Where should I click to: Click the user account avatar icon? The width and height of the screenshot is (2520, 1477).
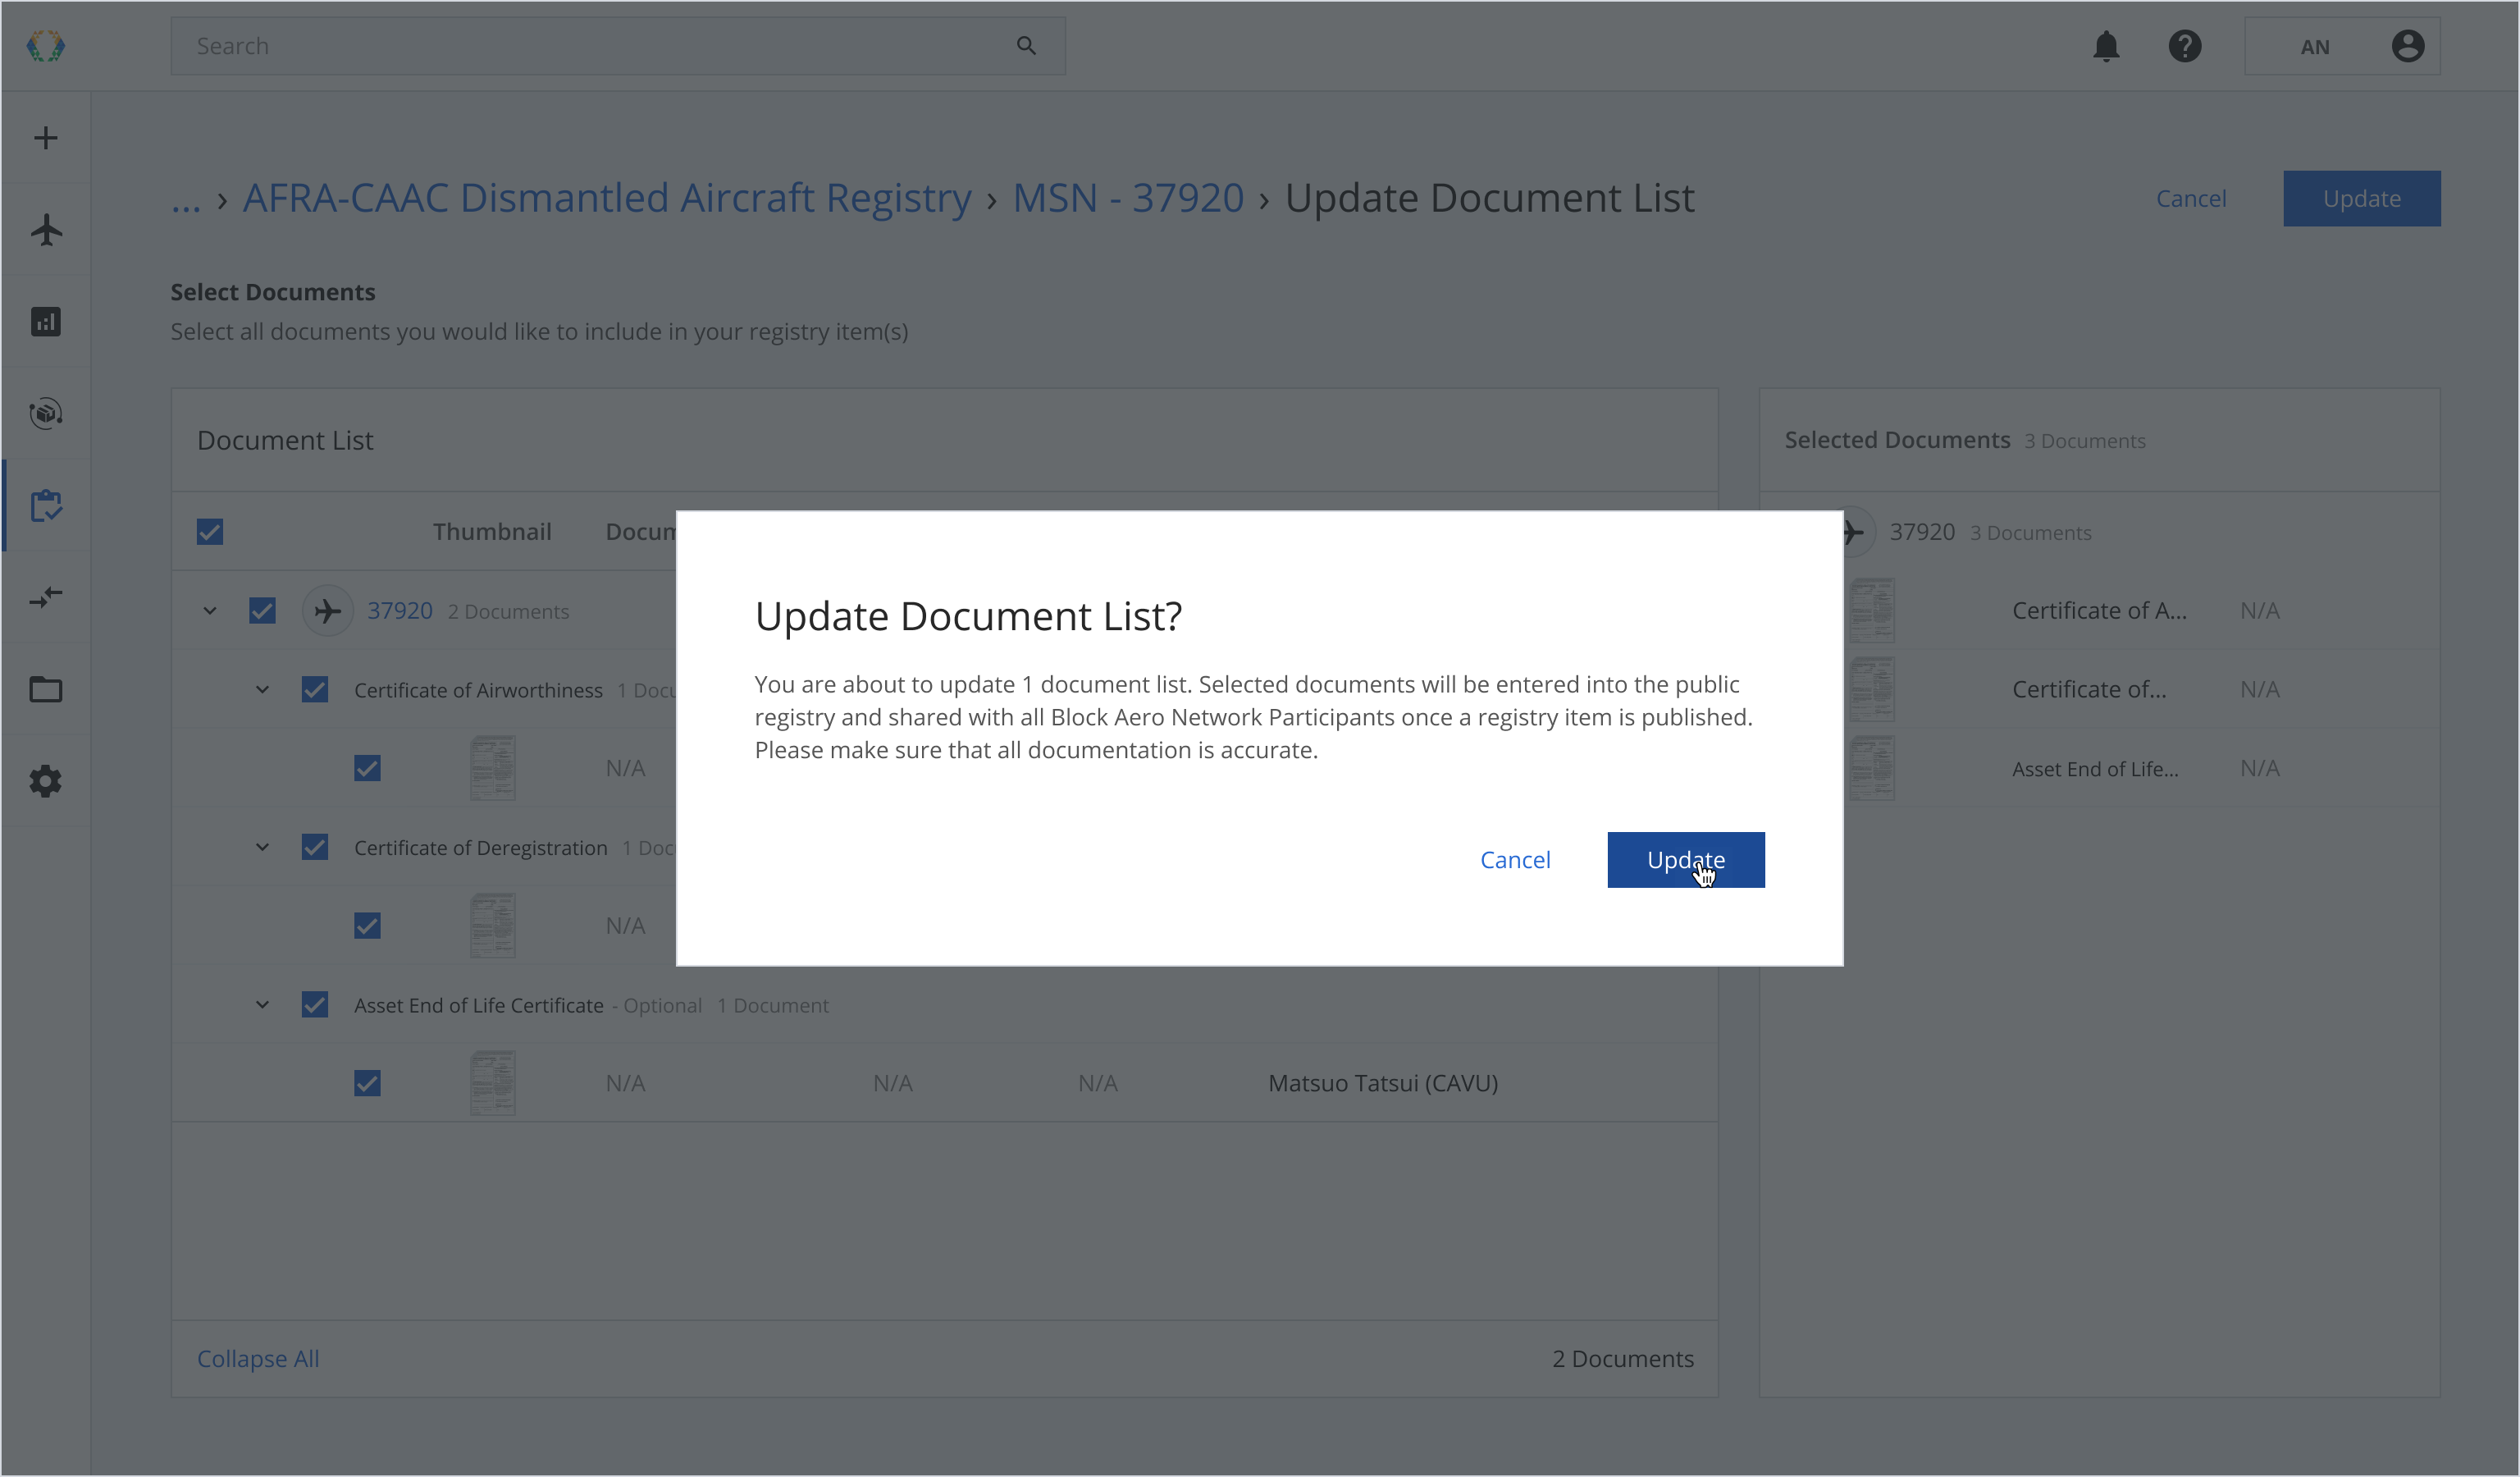click(2407, 46)
